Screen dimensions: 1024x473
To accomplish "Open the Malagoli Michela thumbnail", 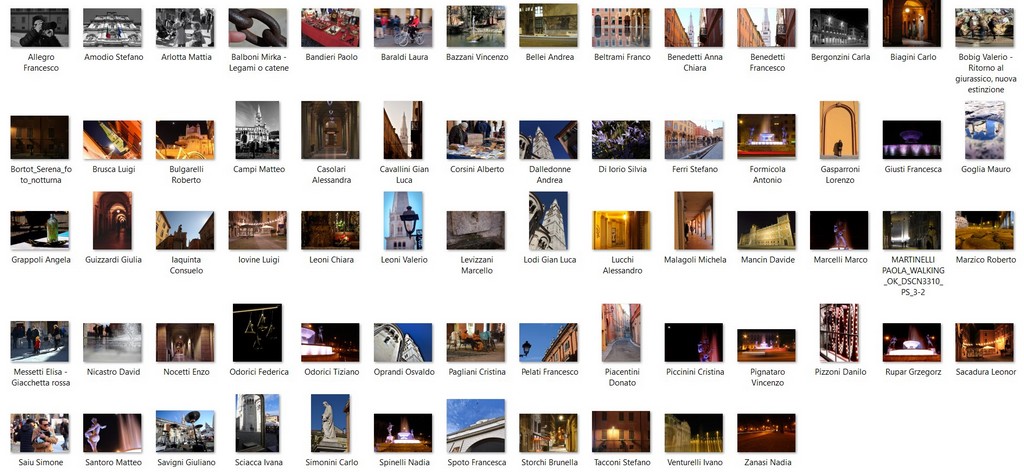I will tap(694, 220).
